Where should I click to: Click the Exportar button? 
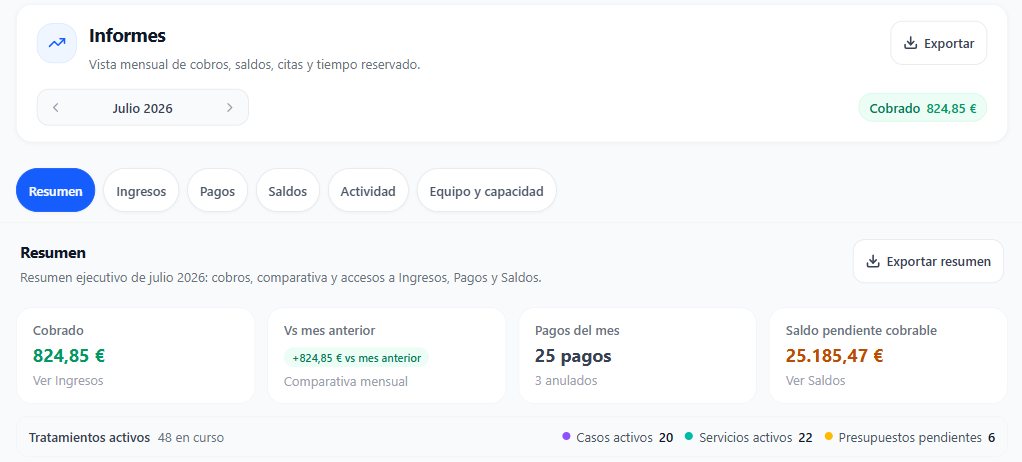click(x=939, y=43)
